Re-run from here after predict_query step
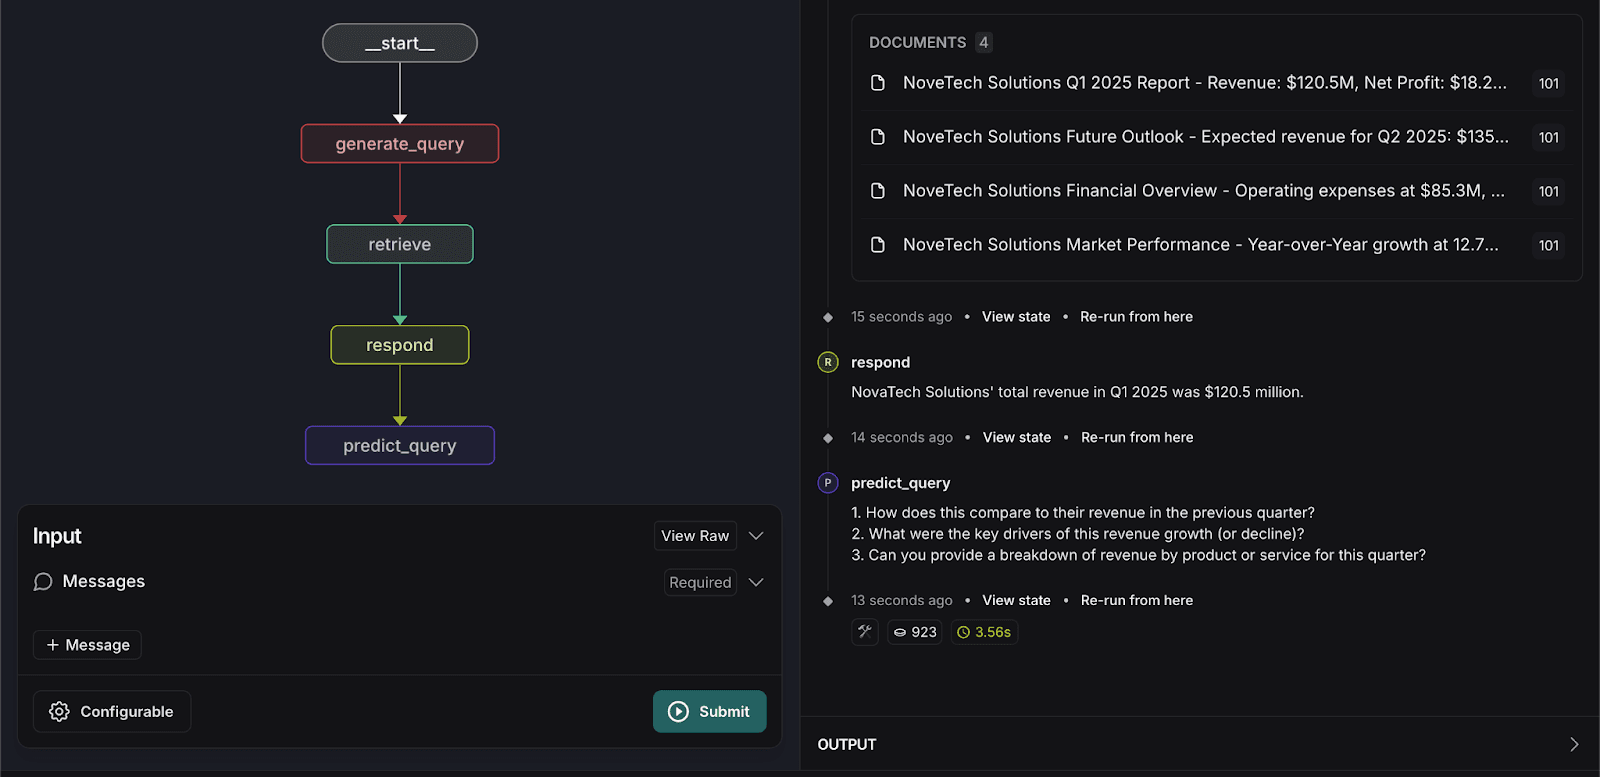 1136,600
